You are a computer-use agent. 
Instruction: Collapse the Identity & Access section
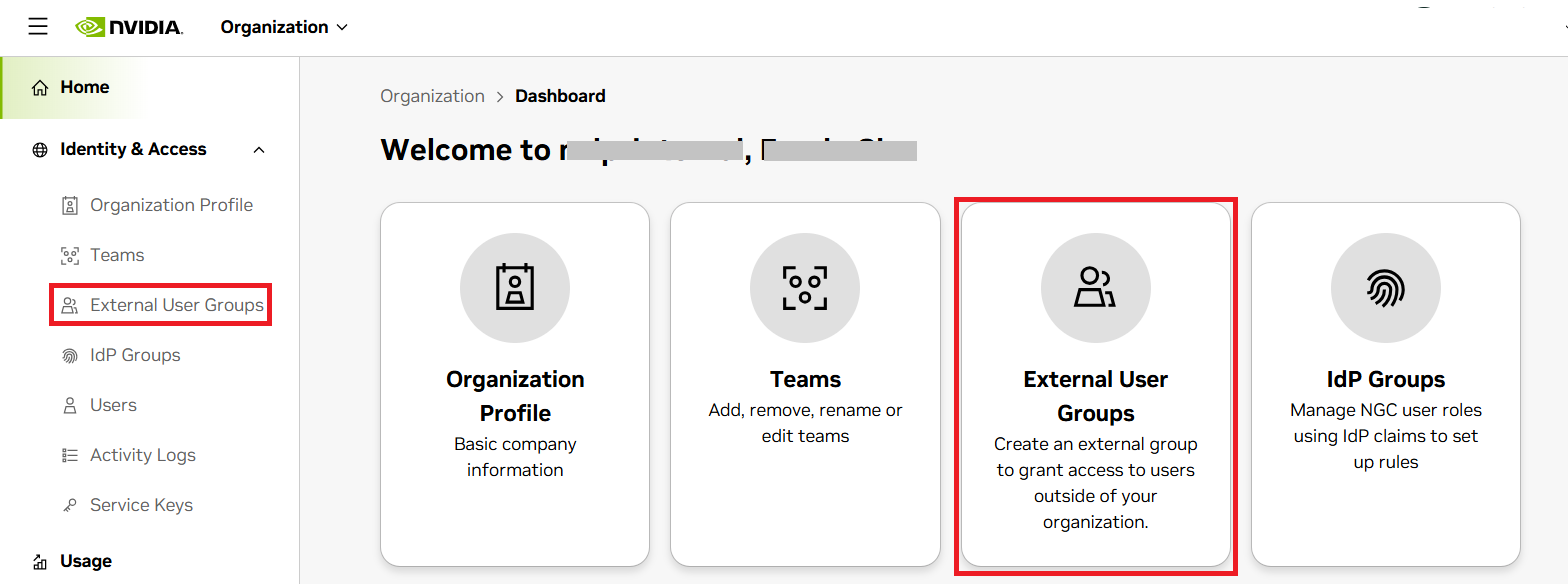[259, 150]
